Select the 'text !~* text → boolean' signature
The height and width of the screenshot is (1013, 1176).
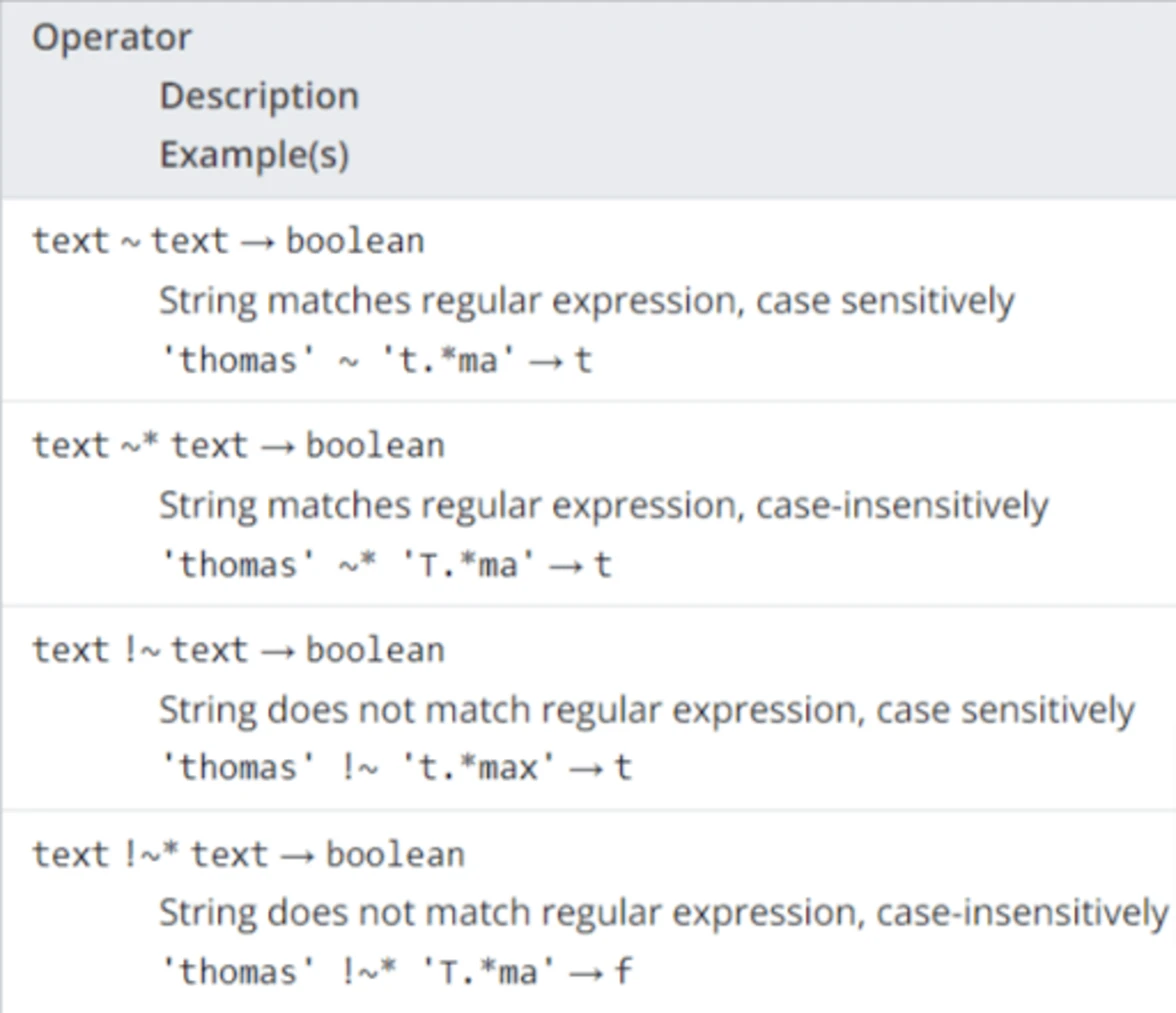tap(248, 855)
